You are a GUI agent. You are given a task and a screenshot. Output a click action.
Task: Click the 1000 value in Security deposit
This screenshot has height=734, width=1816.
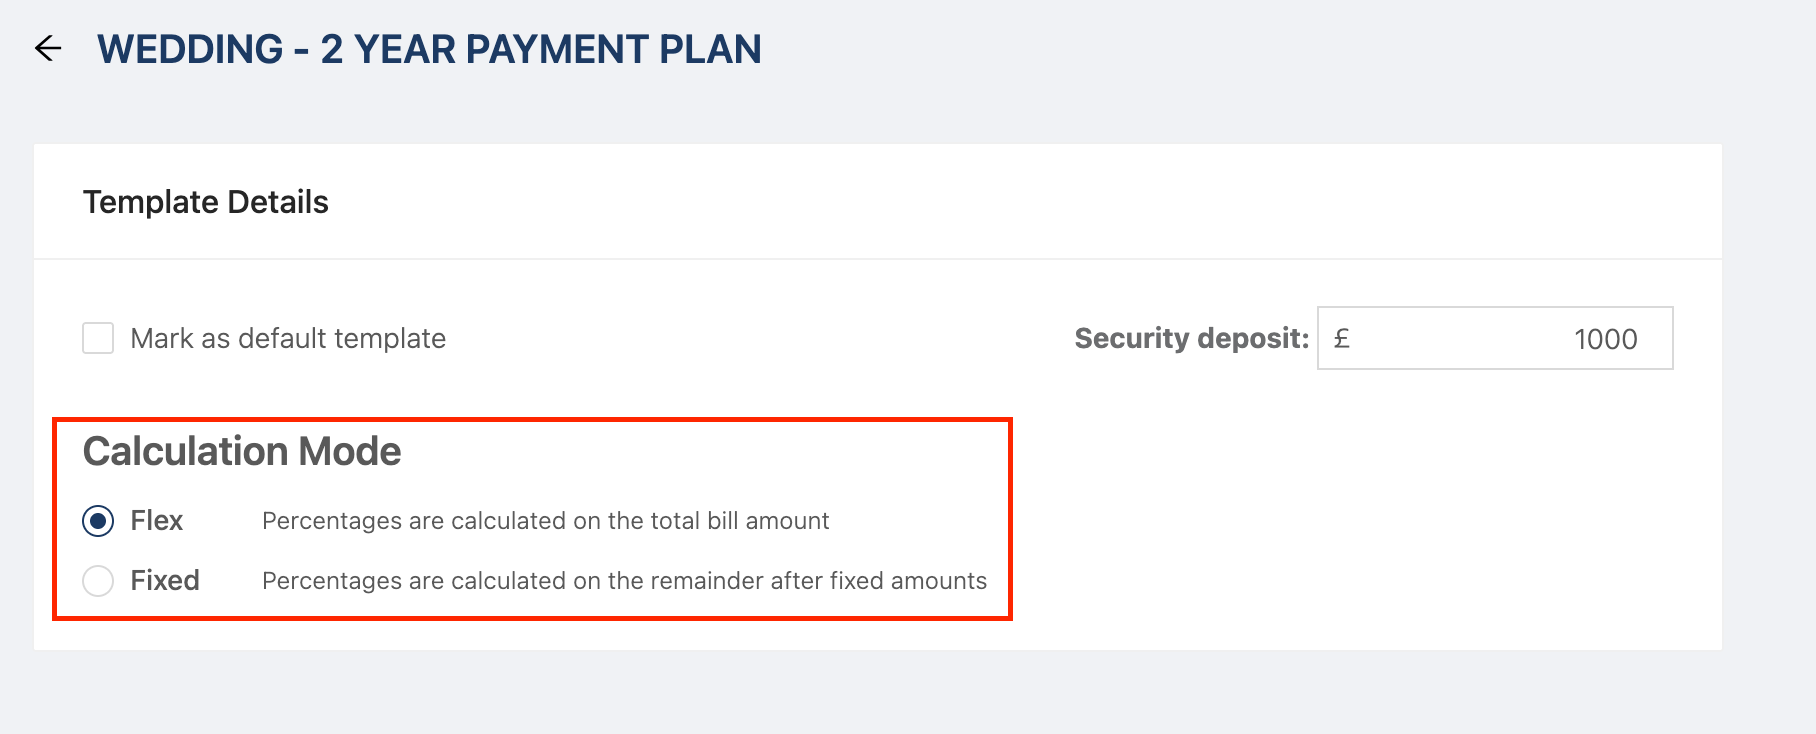coord(1605,339)
